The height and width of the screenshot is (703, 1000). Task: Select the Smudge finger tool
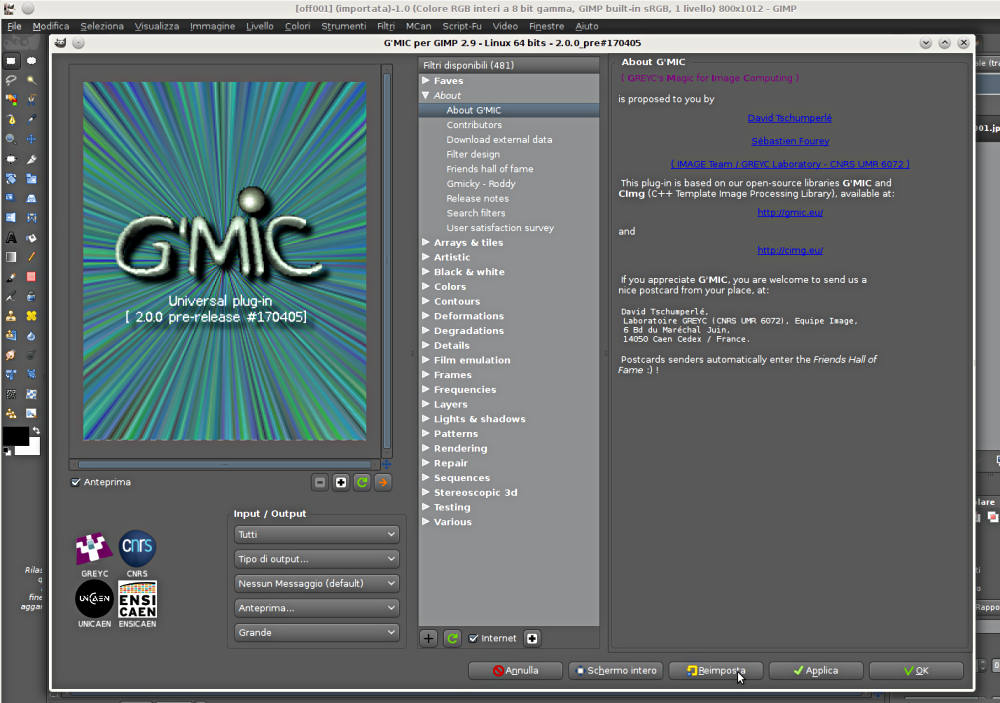(x=11, y=355)
